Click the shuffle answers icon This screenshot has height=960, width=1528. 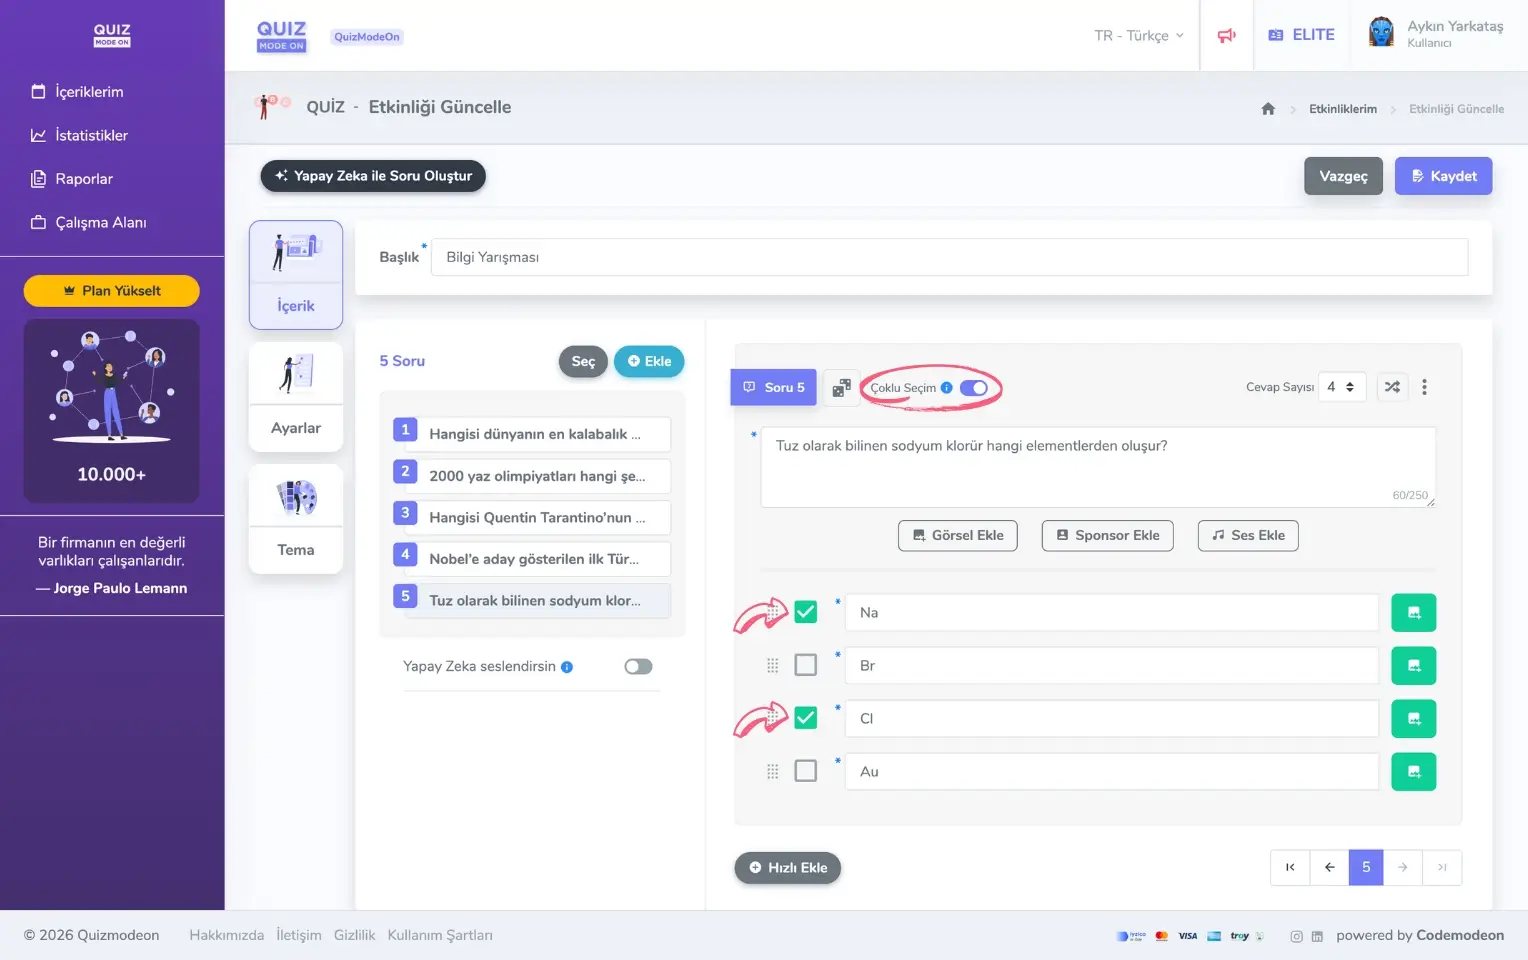[x=1392, y=387]
